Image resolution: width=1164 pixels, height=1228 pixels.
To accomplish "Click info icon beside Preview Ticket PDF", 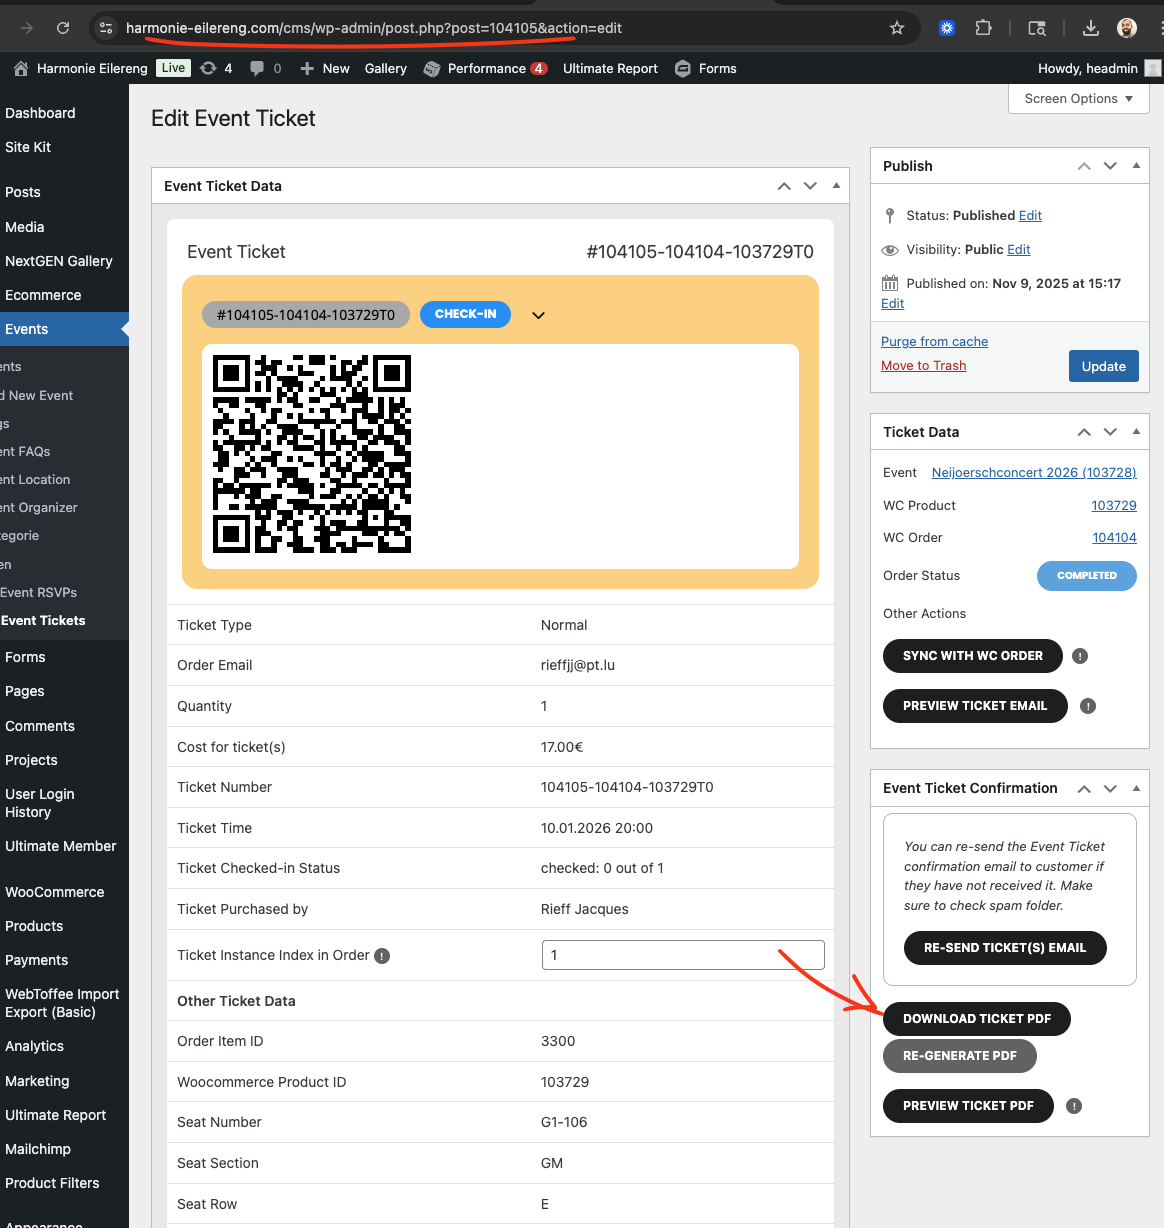I will 1074,1106.
